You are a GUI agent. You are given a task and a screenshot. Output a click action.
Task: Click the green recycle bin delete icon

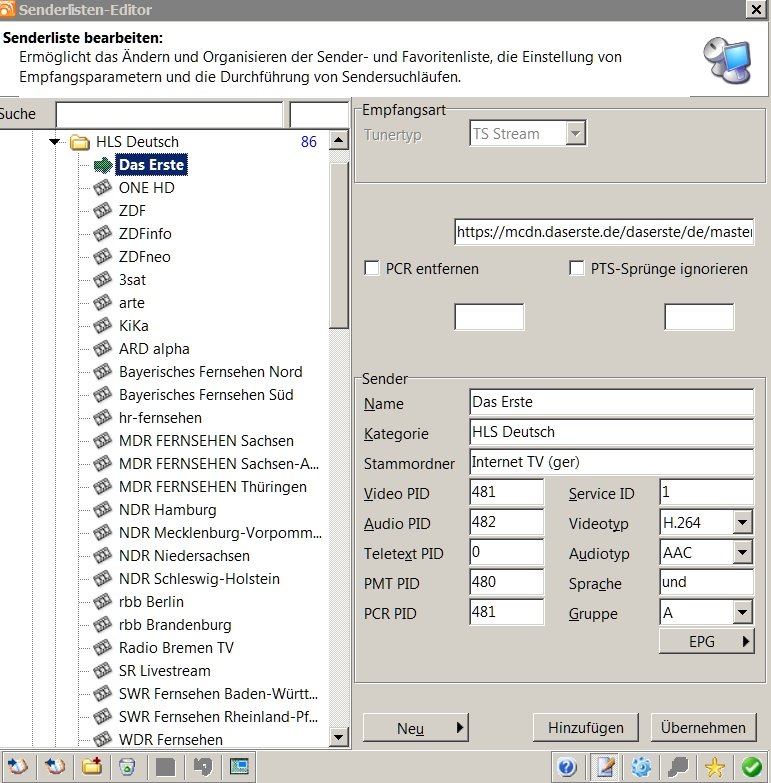(x=128, y=766)
